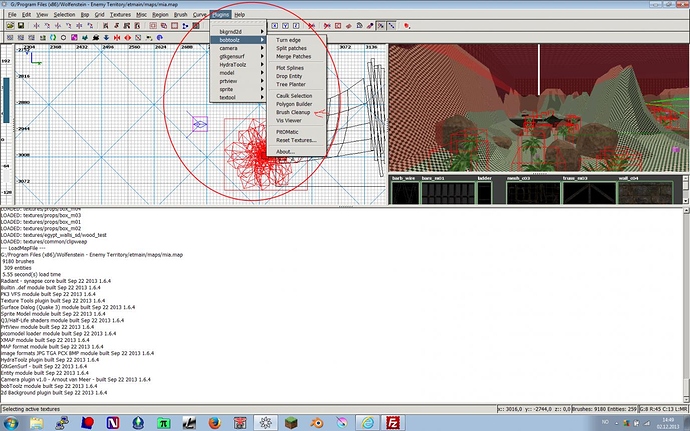
Task: Click Reset Textures... in the submenu
Action: coord(296,140)
